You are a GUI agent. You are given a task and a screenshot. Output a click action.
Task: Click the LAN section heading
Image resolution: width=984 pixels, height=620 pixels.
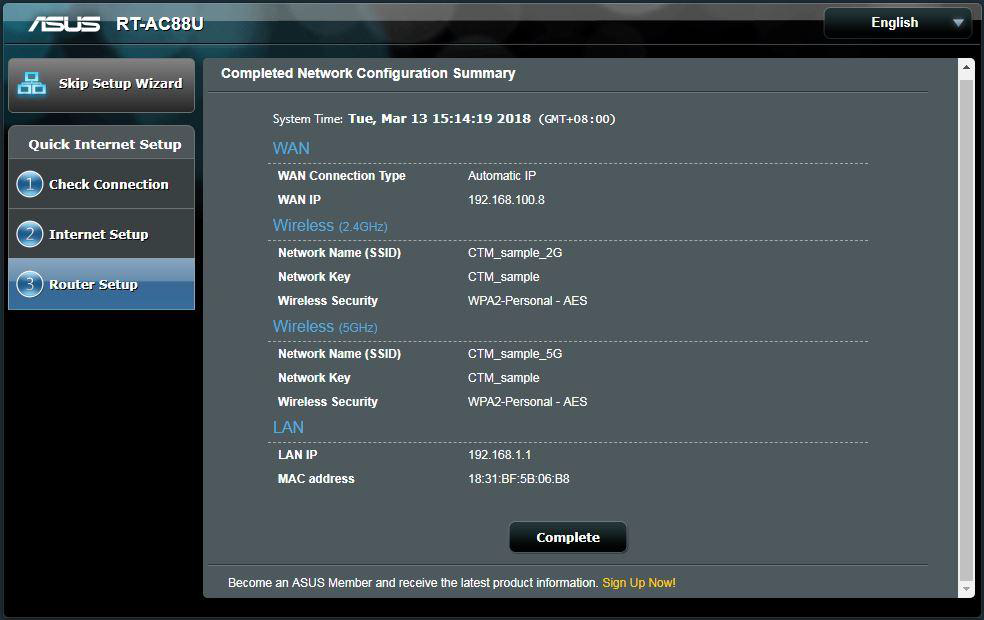pyautogui.click(x=288, y=427)
